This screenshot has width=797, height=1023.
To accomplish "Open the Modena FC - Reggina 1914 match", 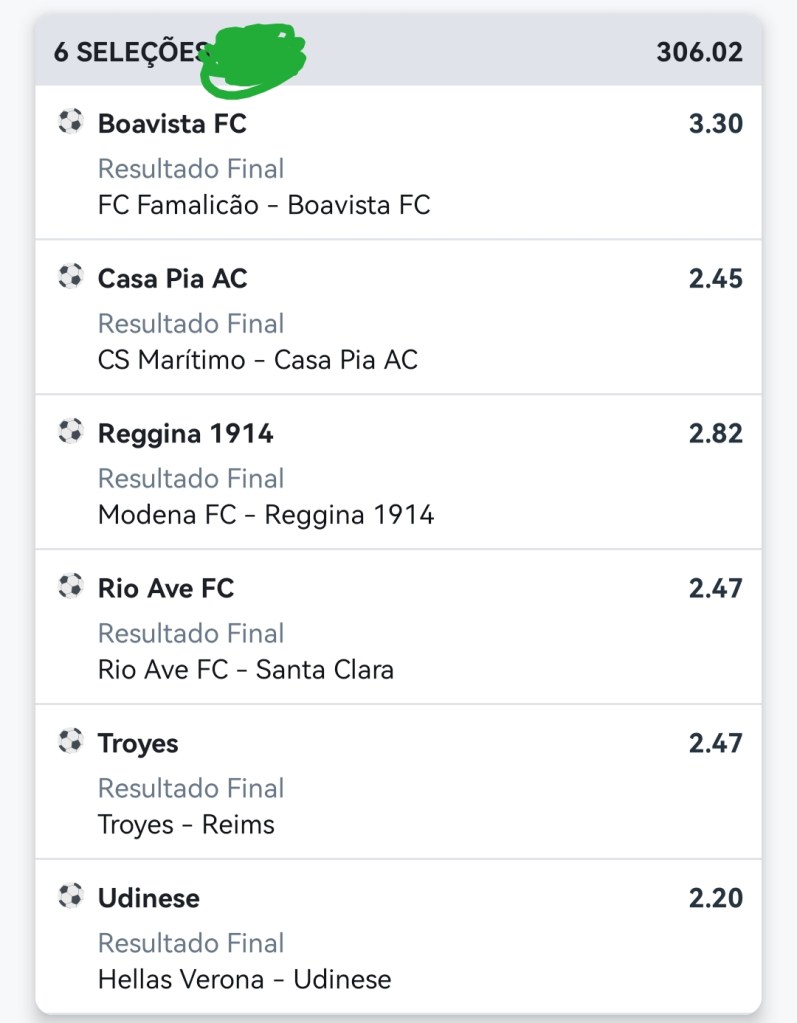I will click(x=266, y=515).
